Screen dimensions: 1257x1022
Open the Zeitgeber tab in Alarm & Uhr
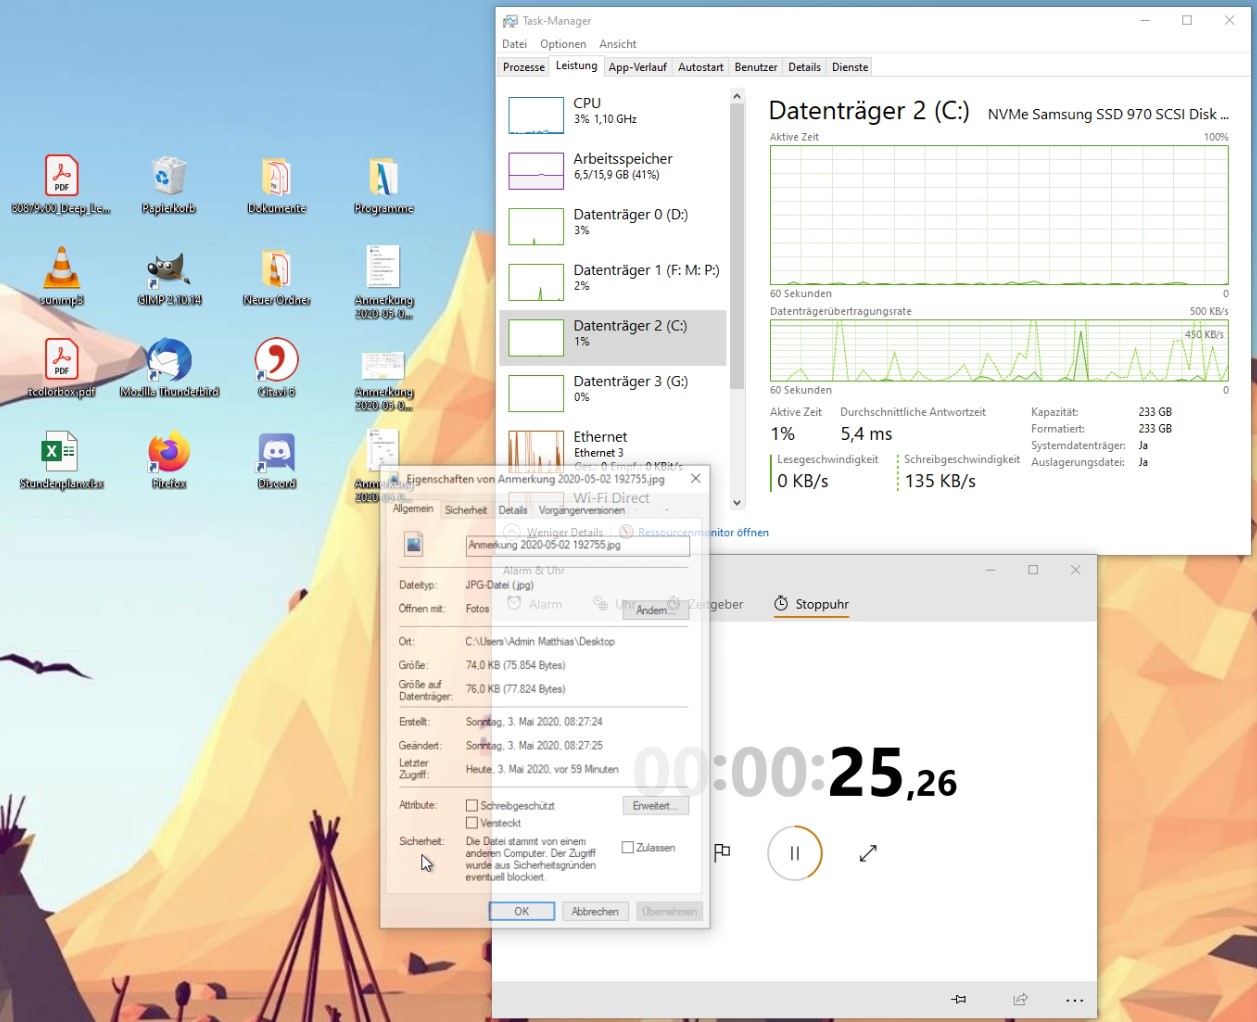(705, 604)
